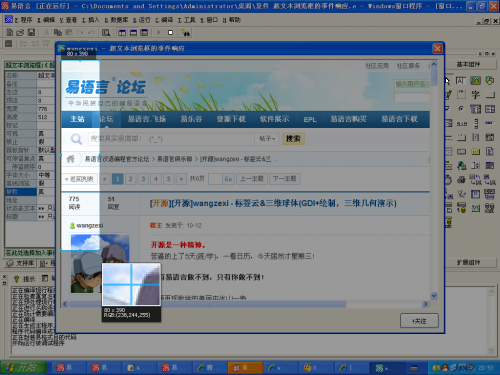Click the 基本组件 component group header
The height and width of the screenshot is (375, 500).
468,64
